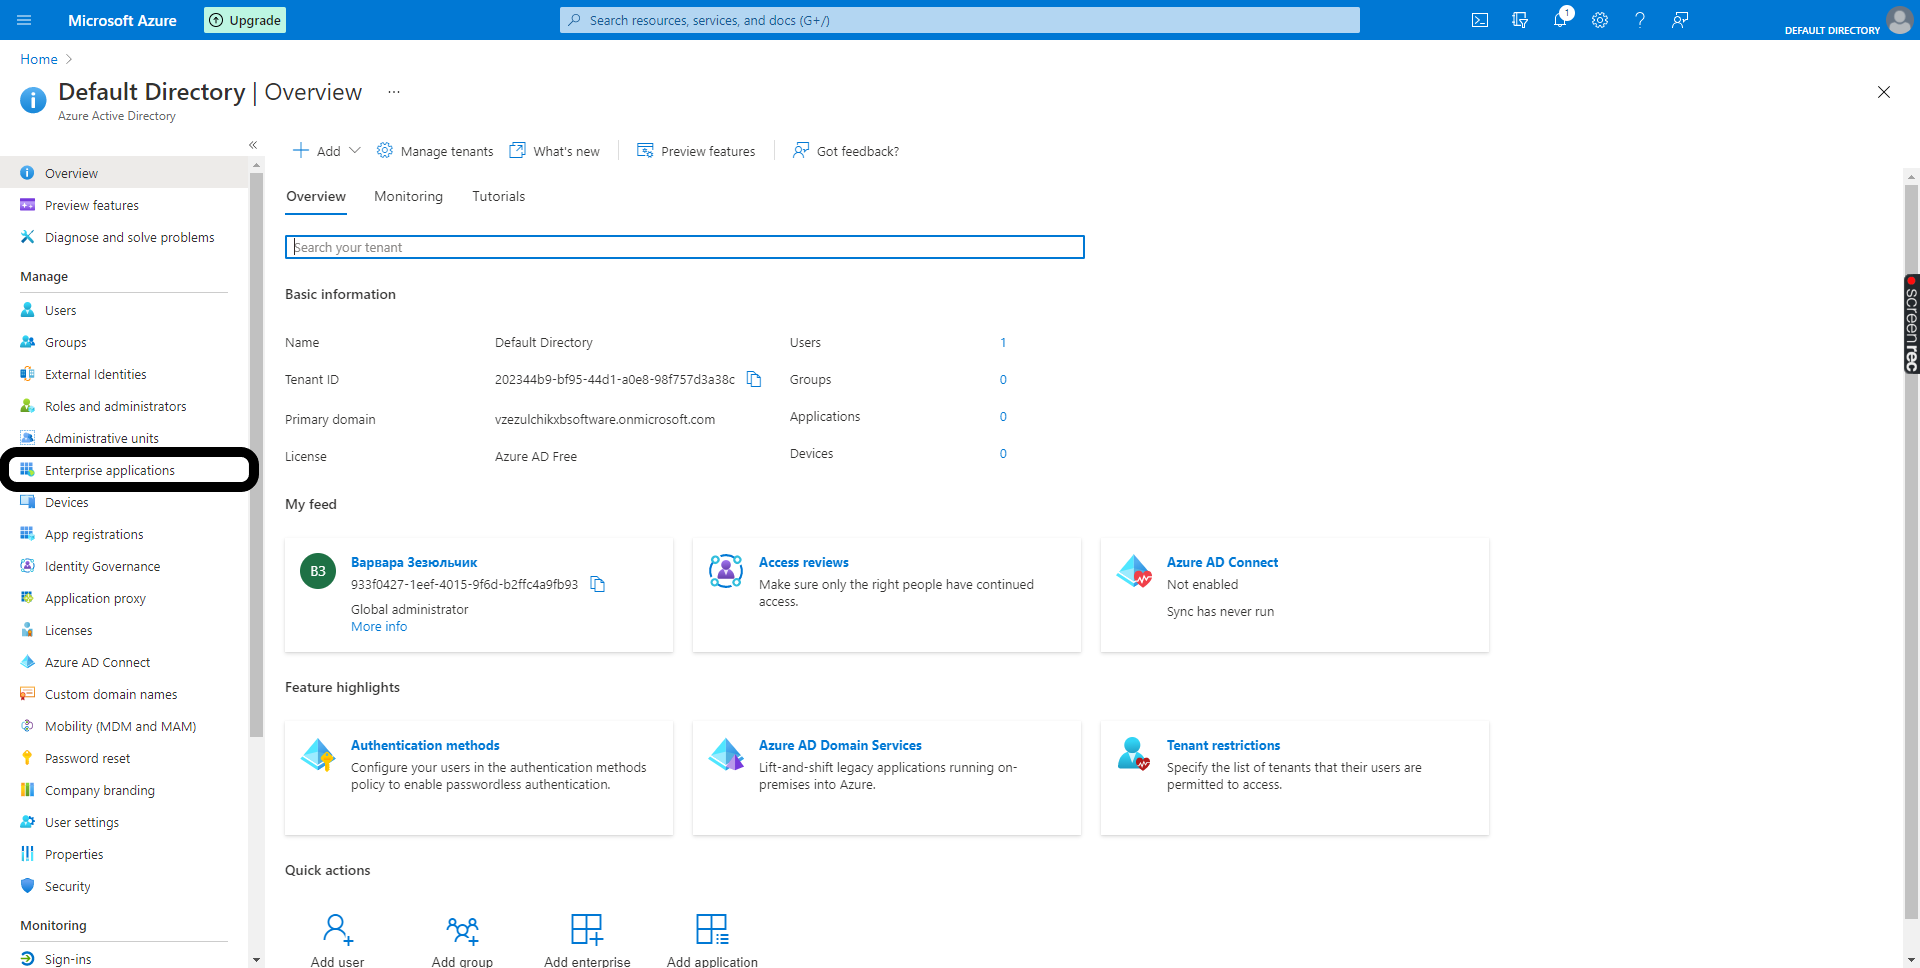Open the Tenant restrictions link
Image resolution: width=1920 pixels, height=968 pixels.
(1223, 745)
